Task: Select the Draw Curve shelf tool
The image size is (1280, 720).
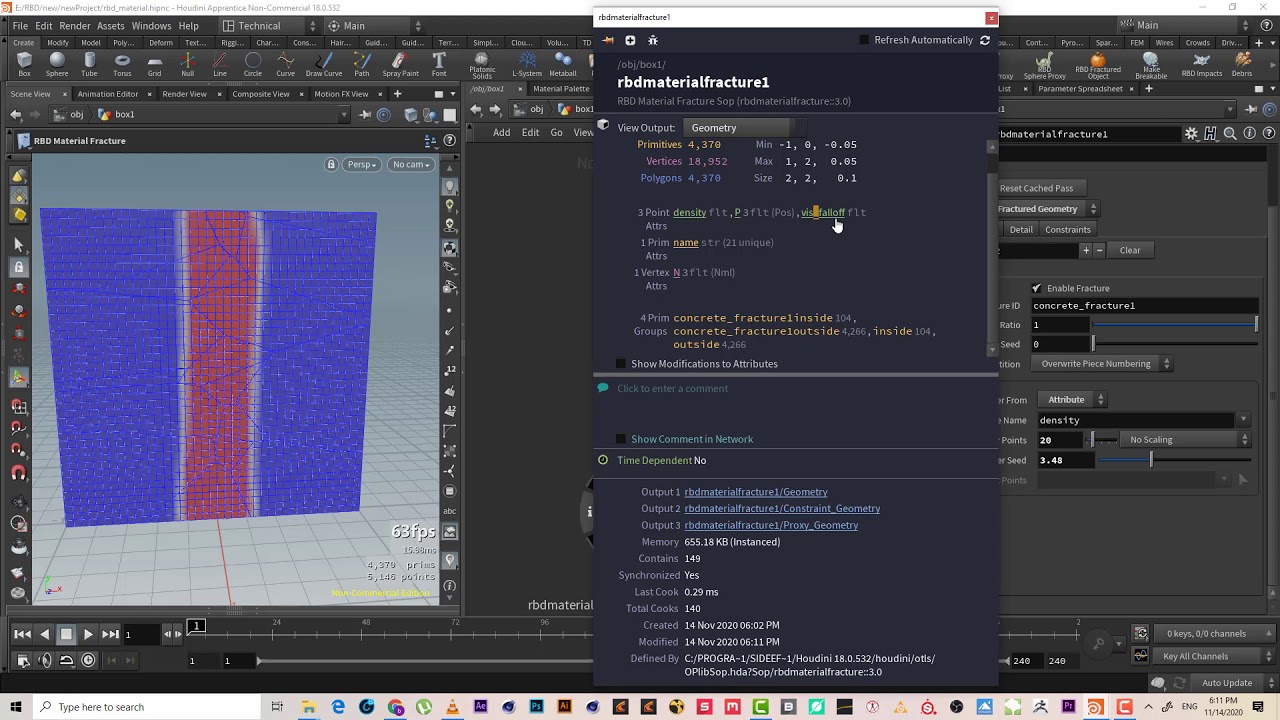Action: pyautogui.click(x=323, y=66)
